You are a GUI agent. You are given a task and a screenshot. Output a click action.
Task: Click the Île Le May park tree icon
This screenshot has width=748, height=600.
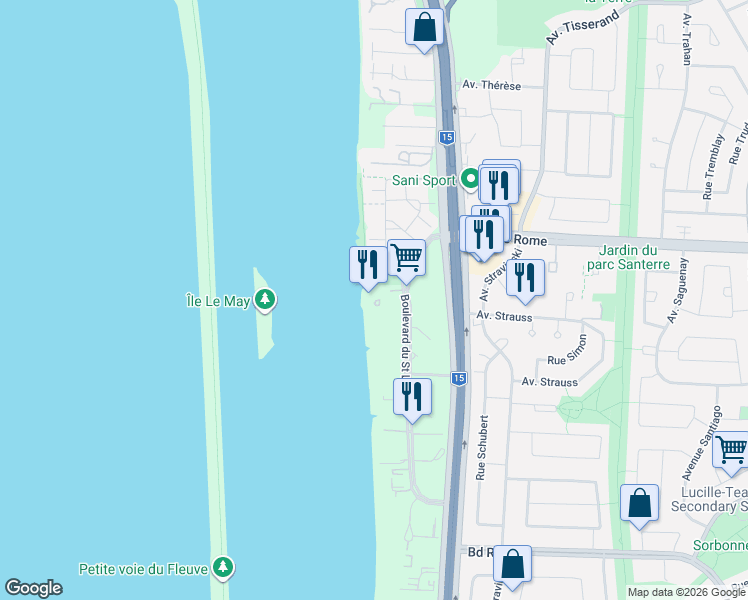(x=265, y=300)
